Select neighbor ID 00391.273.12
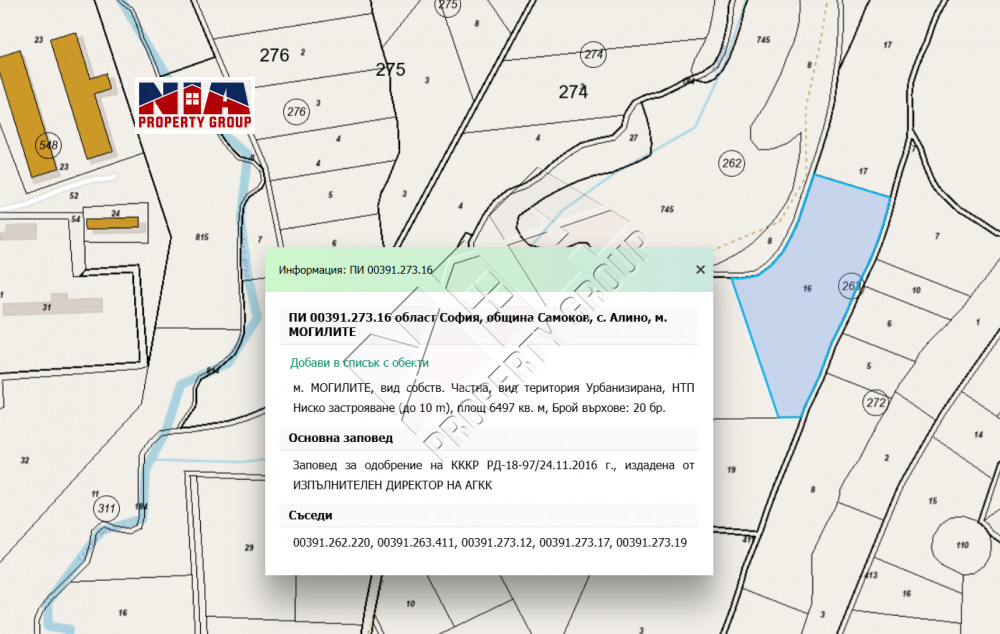The height and width of the screenshot is (634, 1000). pyautogui.click(x=497, y=543)
